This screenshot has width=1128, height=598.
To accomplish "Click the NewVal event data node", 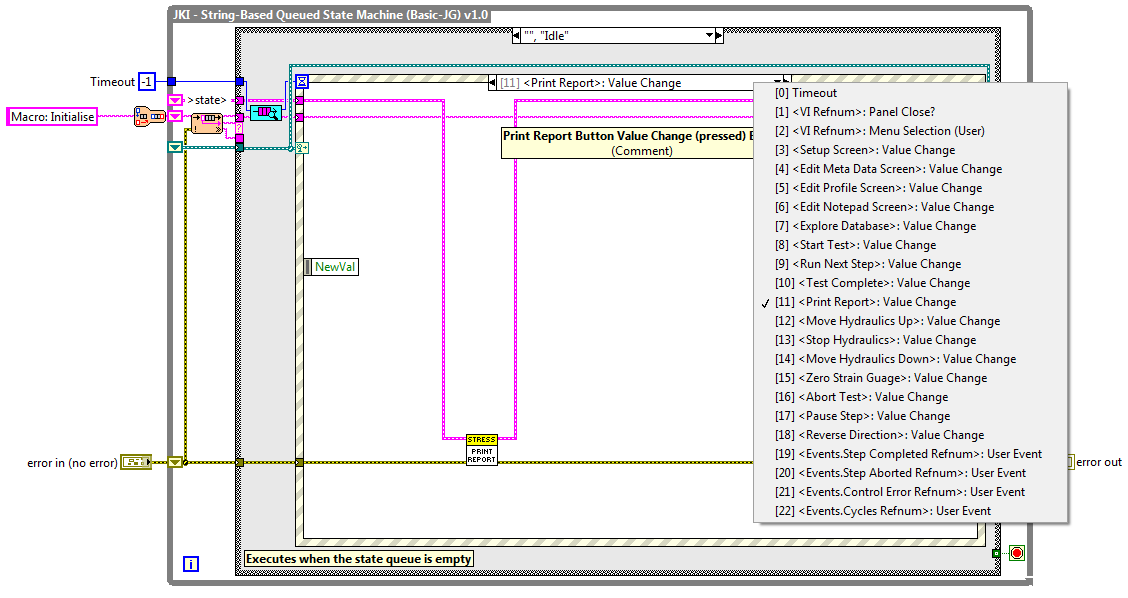I will coord(335,267).
